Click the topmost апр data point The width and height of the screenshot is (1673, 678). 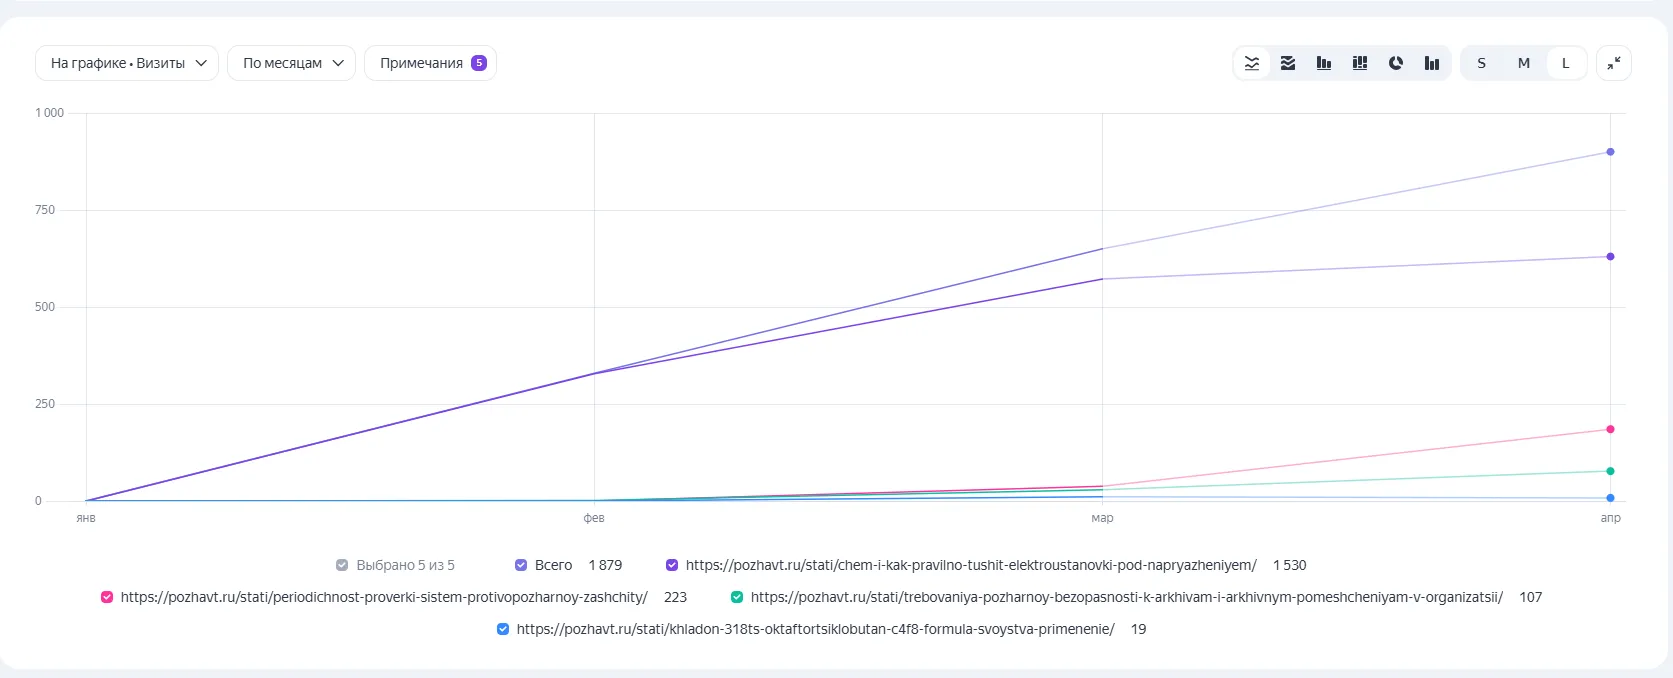pyautogui.click(x=1610, y=152)
